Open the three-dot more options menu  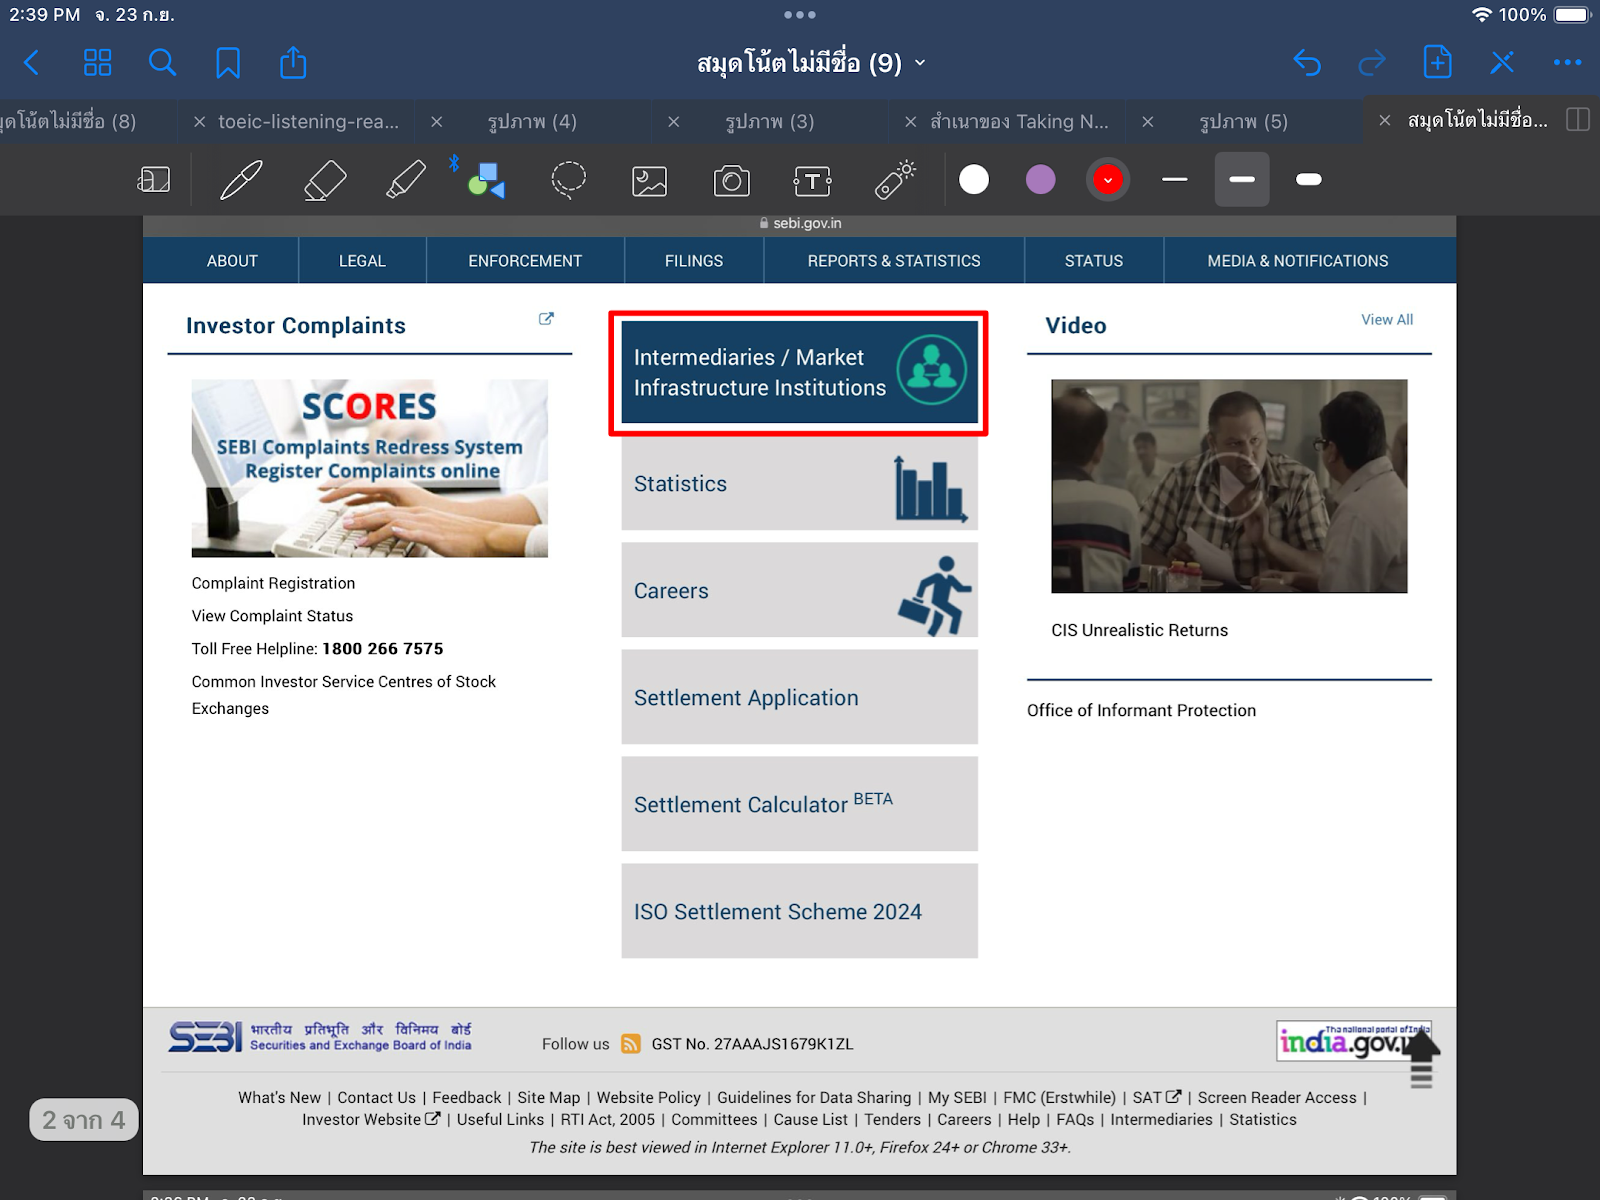coord(1567,62)
